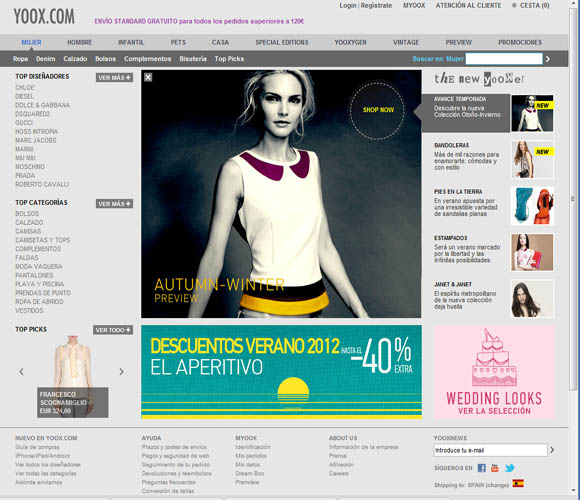
Task: Open the Twitter bird icon
Action: (x=509, y=468)
